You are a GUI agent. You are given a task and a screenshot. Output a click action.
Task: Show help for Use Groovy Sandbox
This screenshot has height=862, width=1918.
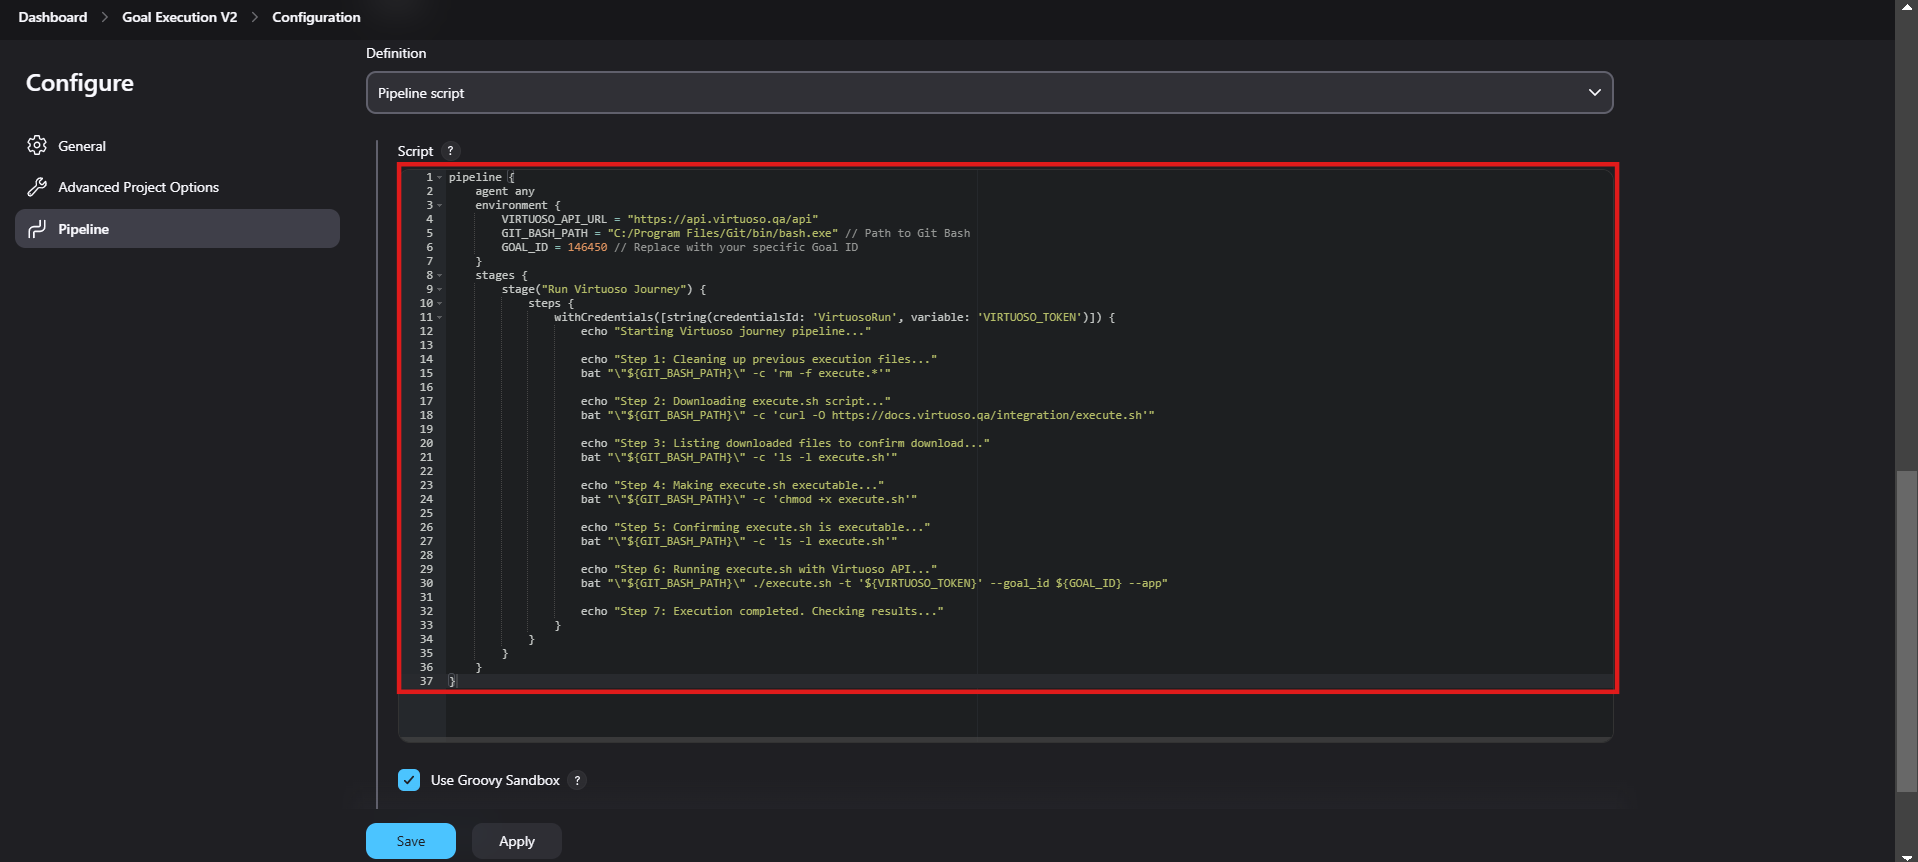(x=577, y=780)
